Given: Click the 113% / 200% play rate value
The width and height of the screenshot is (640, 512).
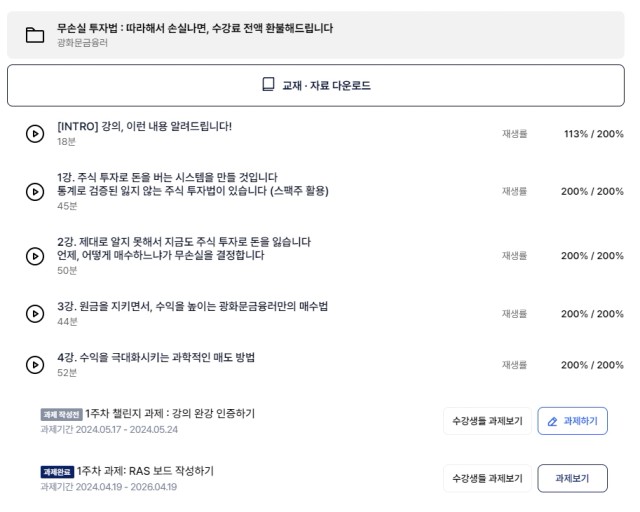Looking at the screenshot, I should [x=593, y=134].
